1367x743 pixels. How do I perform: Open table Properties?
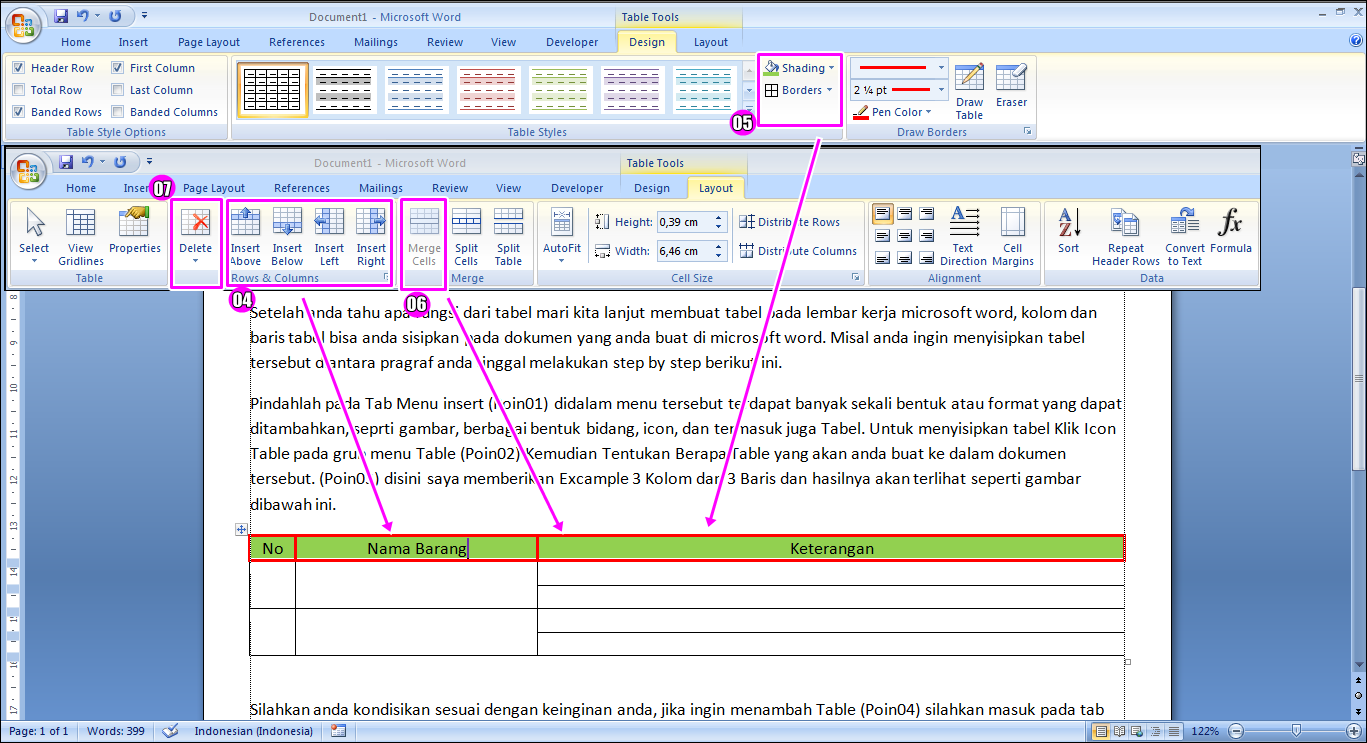(135, 230)
